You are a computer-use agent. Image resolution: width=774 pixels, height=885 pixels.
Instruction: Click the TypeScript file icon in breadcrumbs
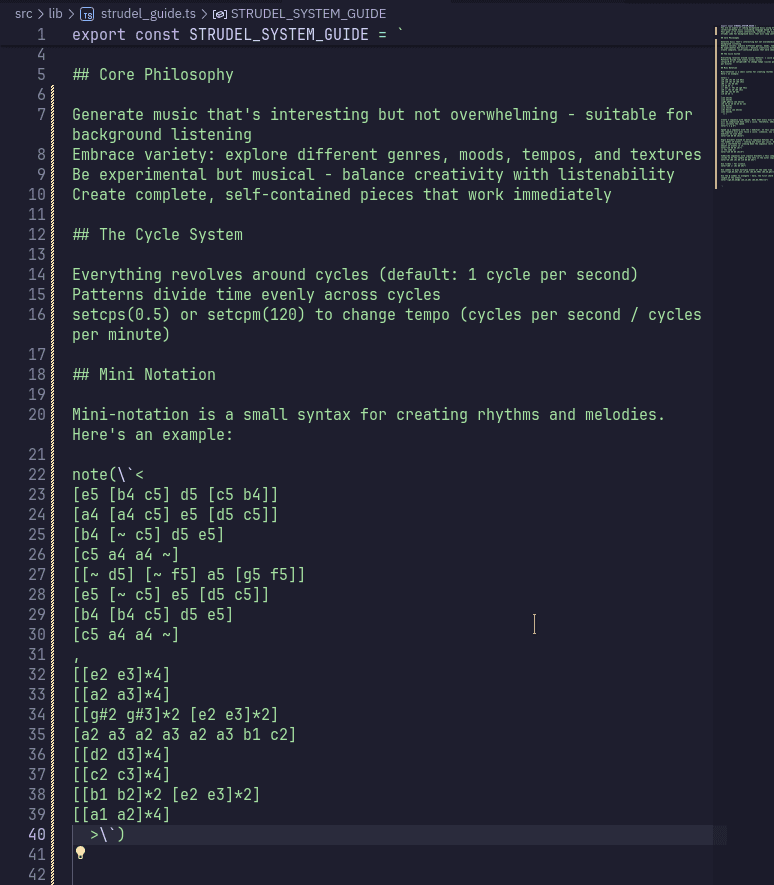(x=87, y=14)
